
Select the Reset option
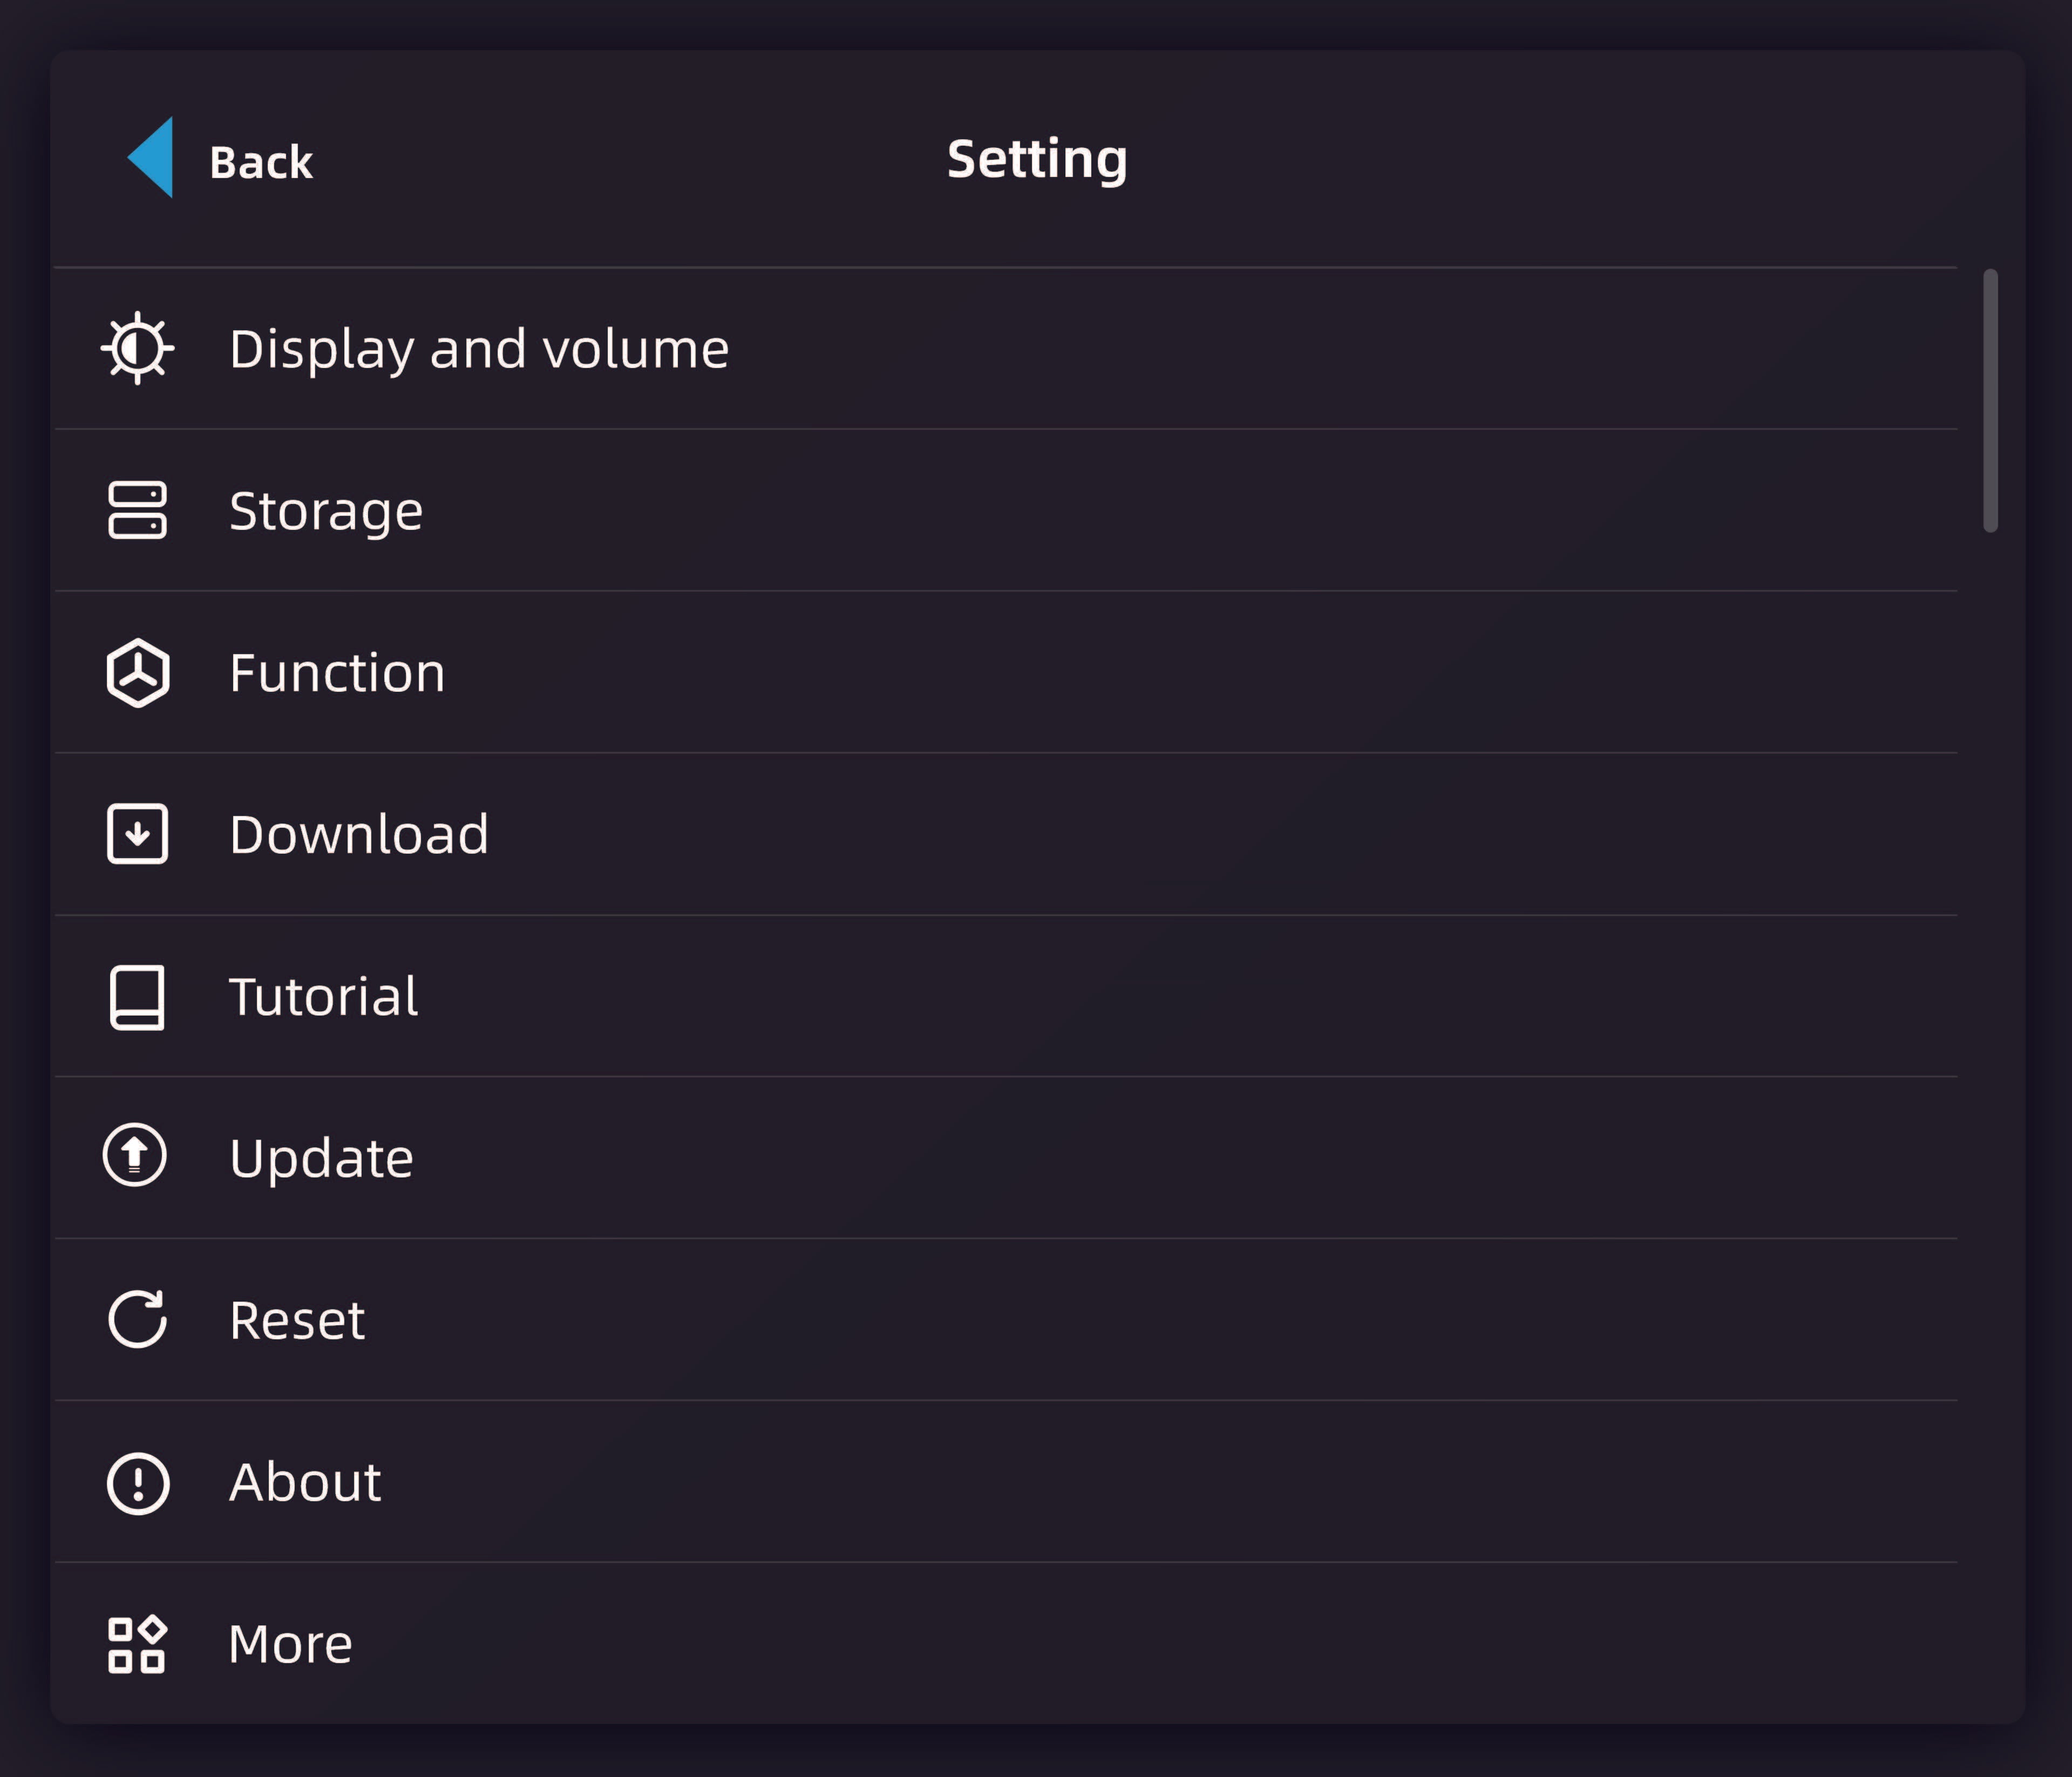tap(297, 1320)
